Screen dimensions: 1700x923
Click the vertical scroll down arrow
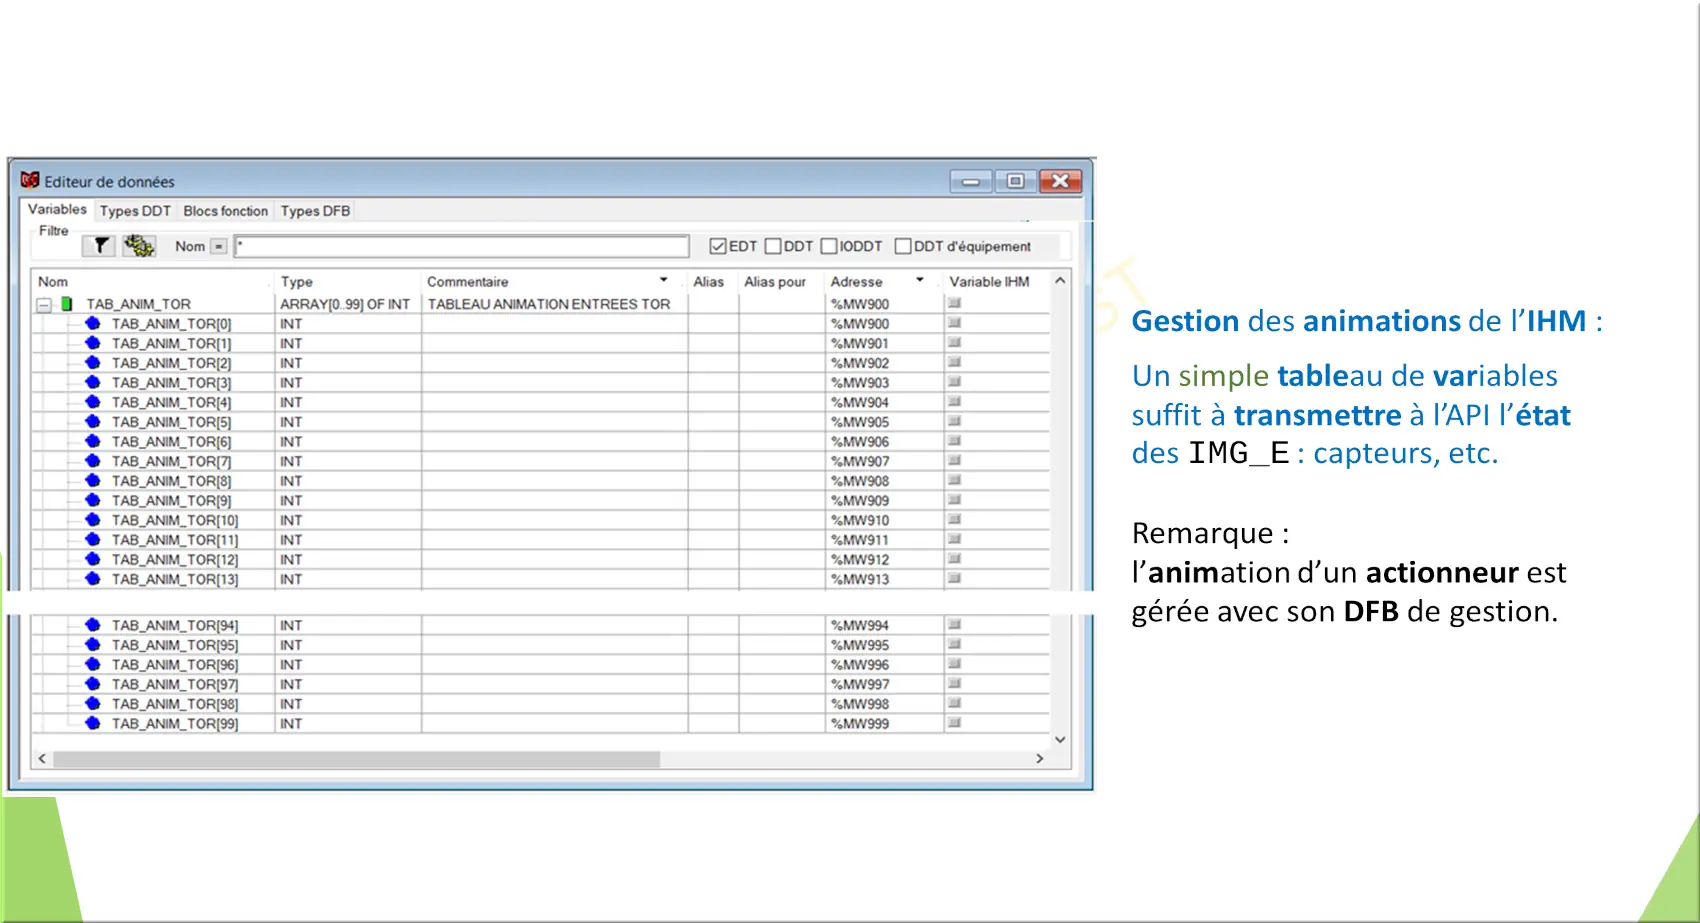[1060, 740]
